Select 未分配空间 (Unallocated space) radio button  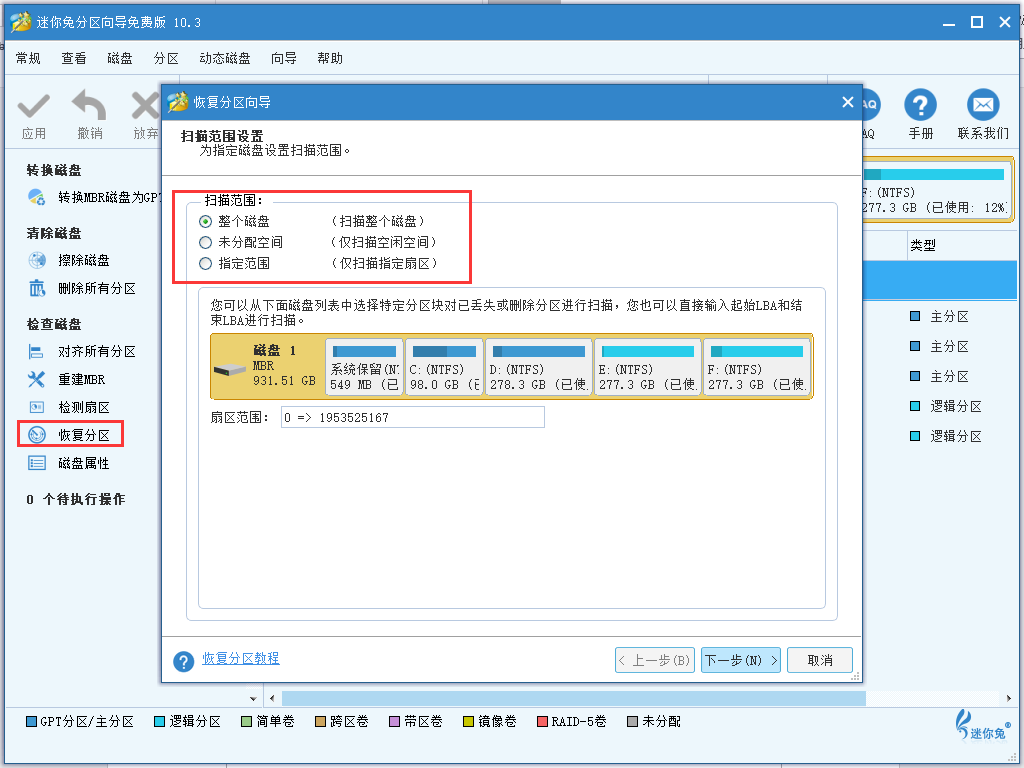tap(205, 242)
